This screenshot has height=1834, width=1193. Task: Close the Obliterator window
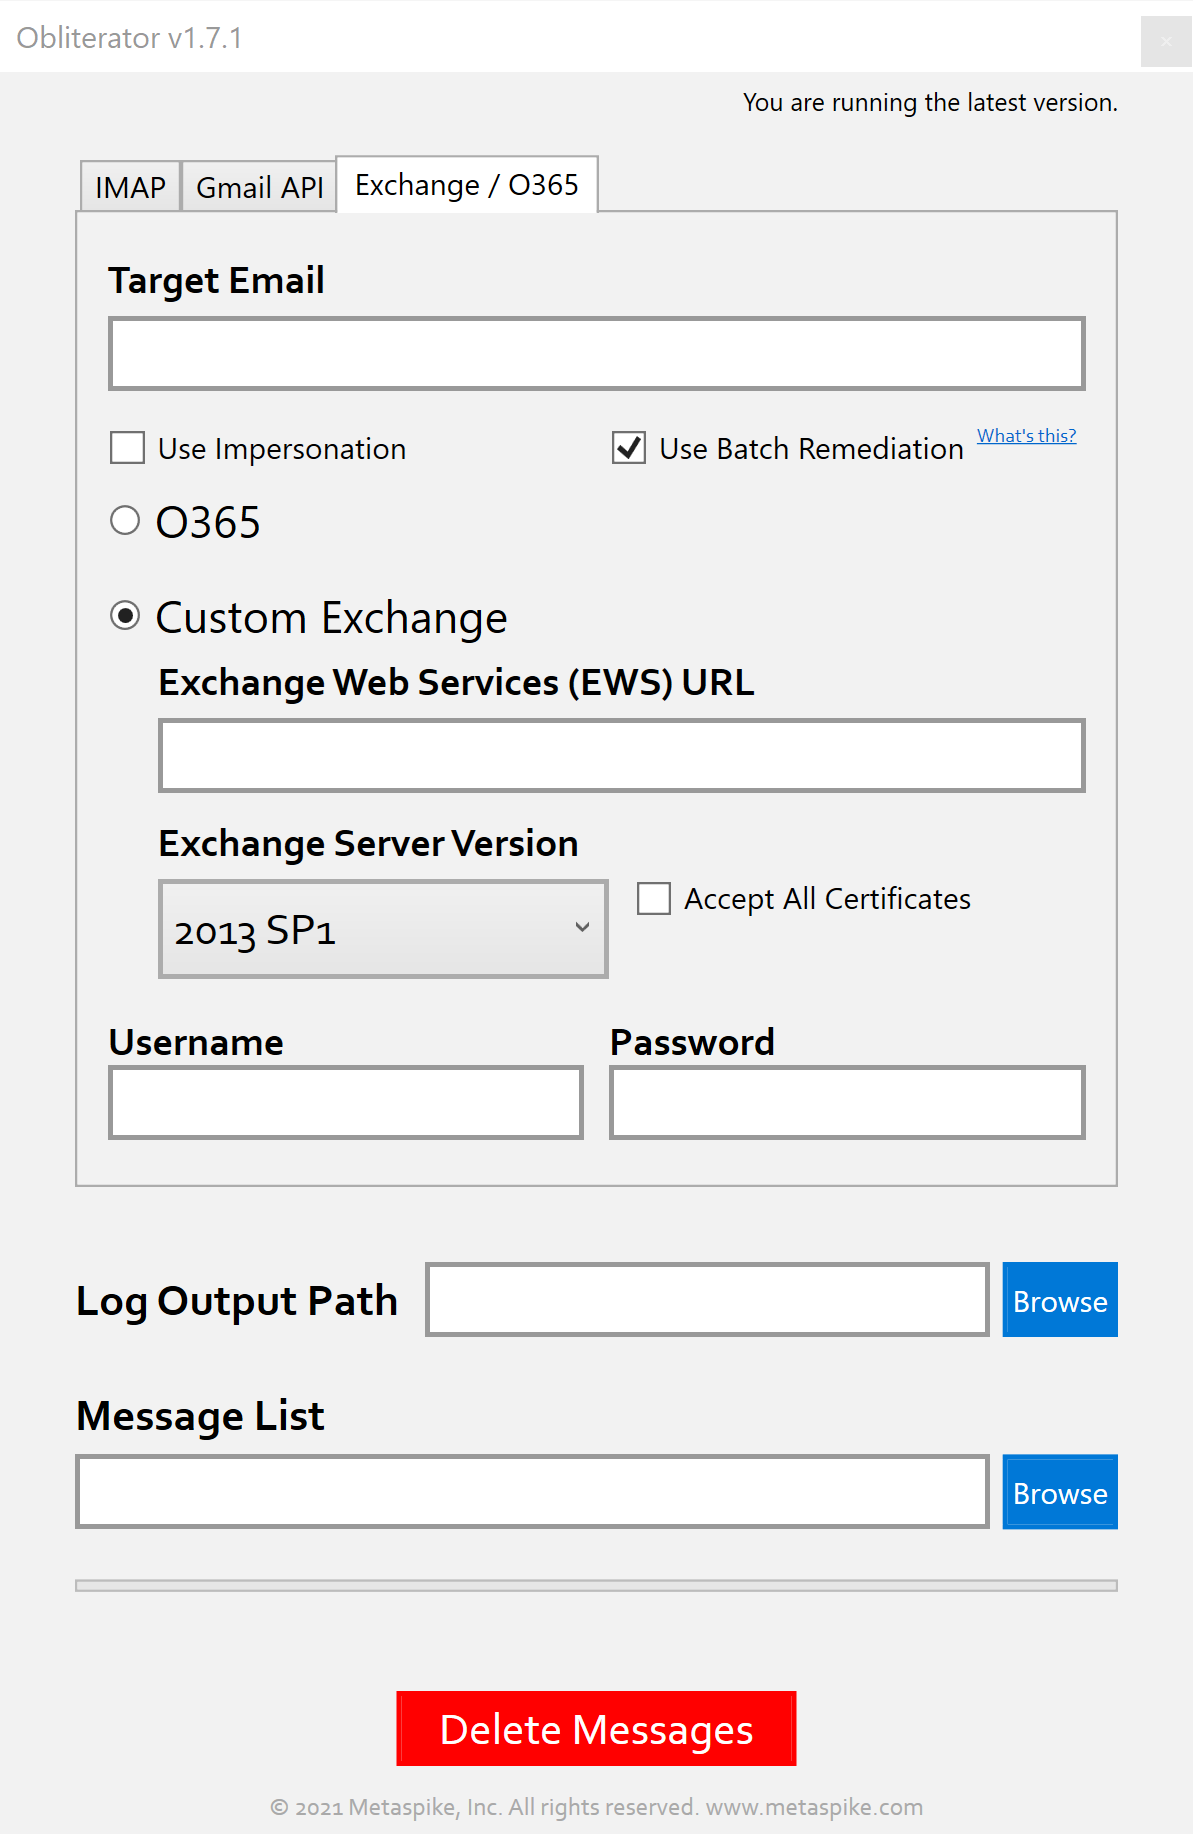click(x=1165, y=41)
